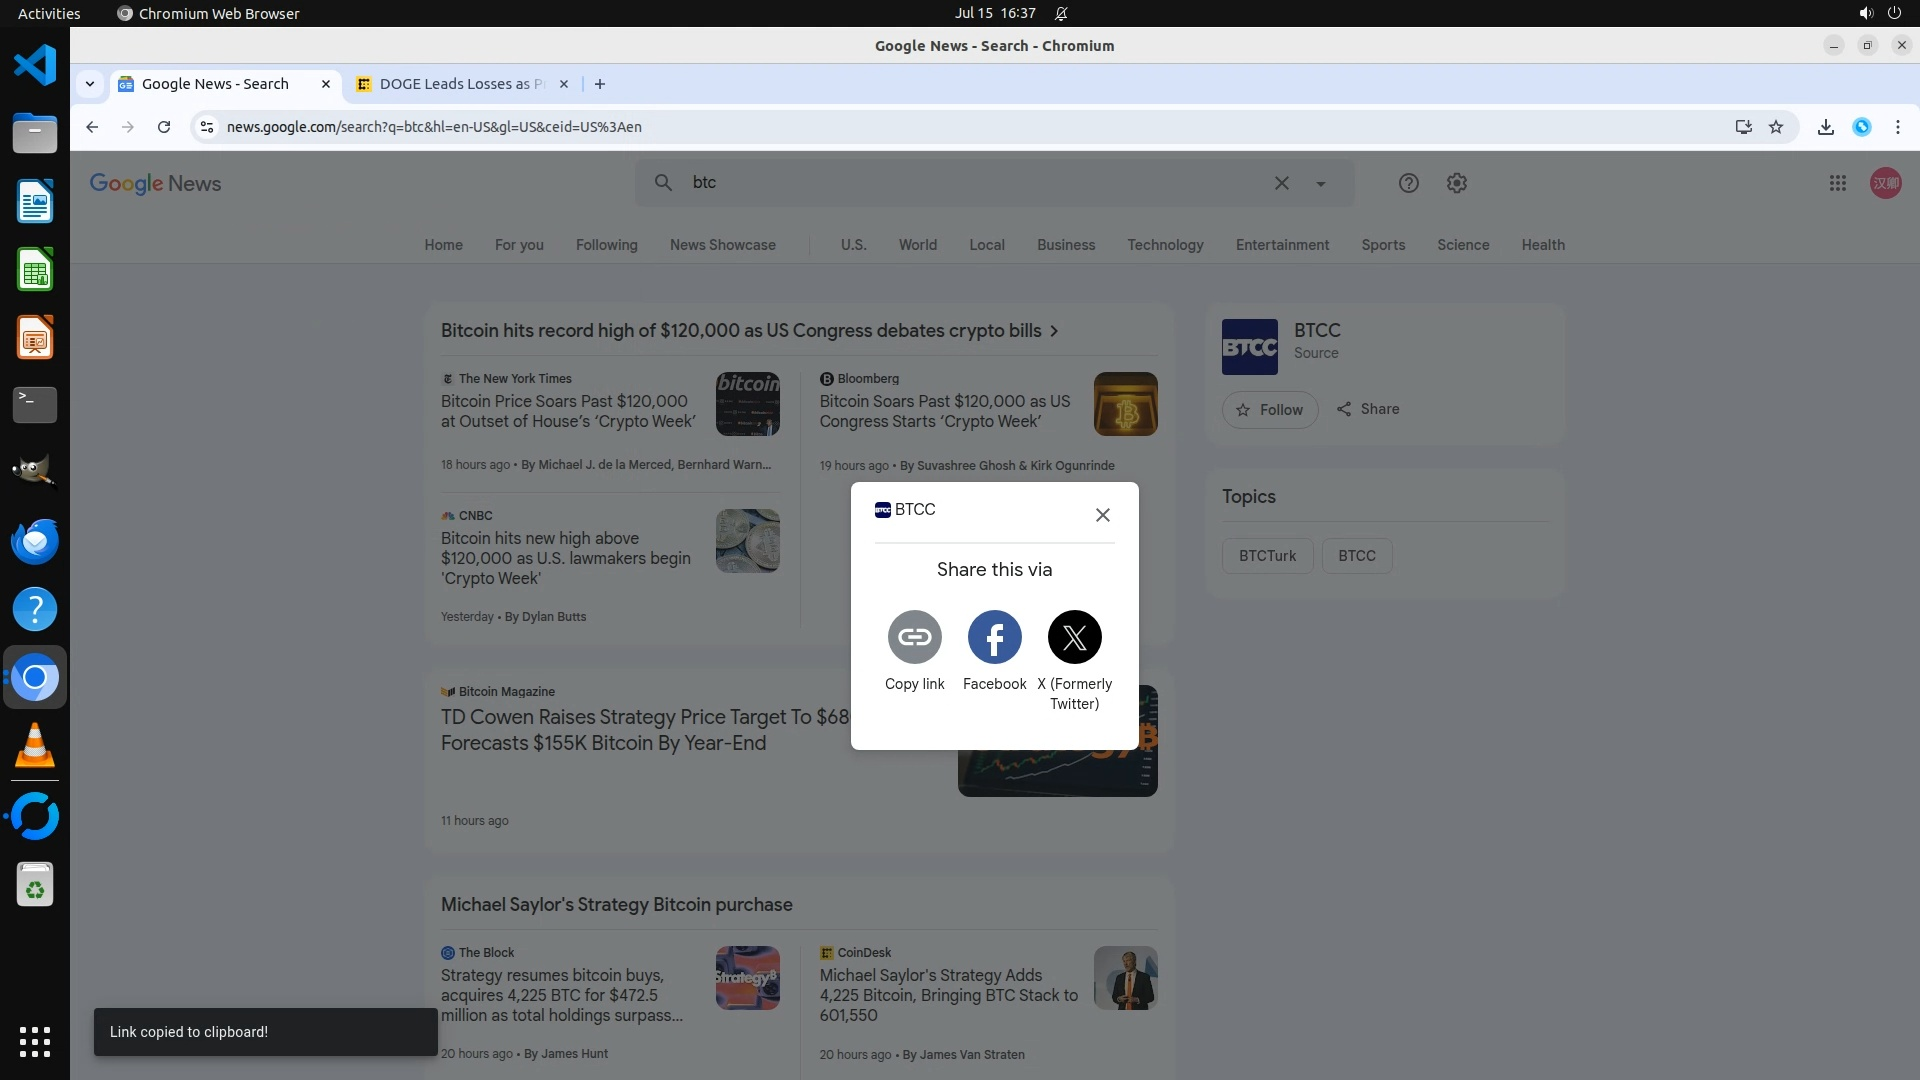Share via the Facebook icon
Image resolution: width=1920 pixels, height=1080 pixels.
(x=994, y=637)
